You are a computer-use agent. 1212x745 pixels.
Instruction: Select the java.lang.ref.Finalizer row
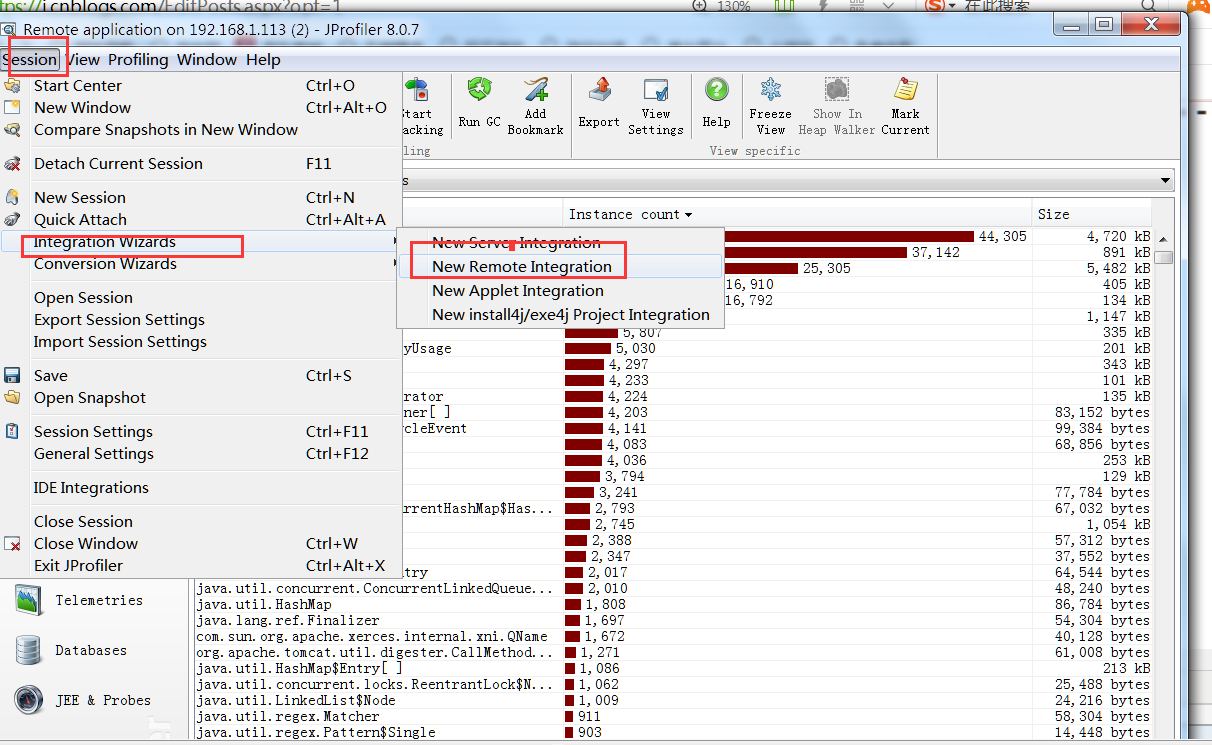[672, 620]
